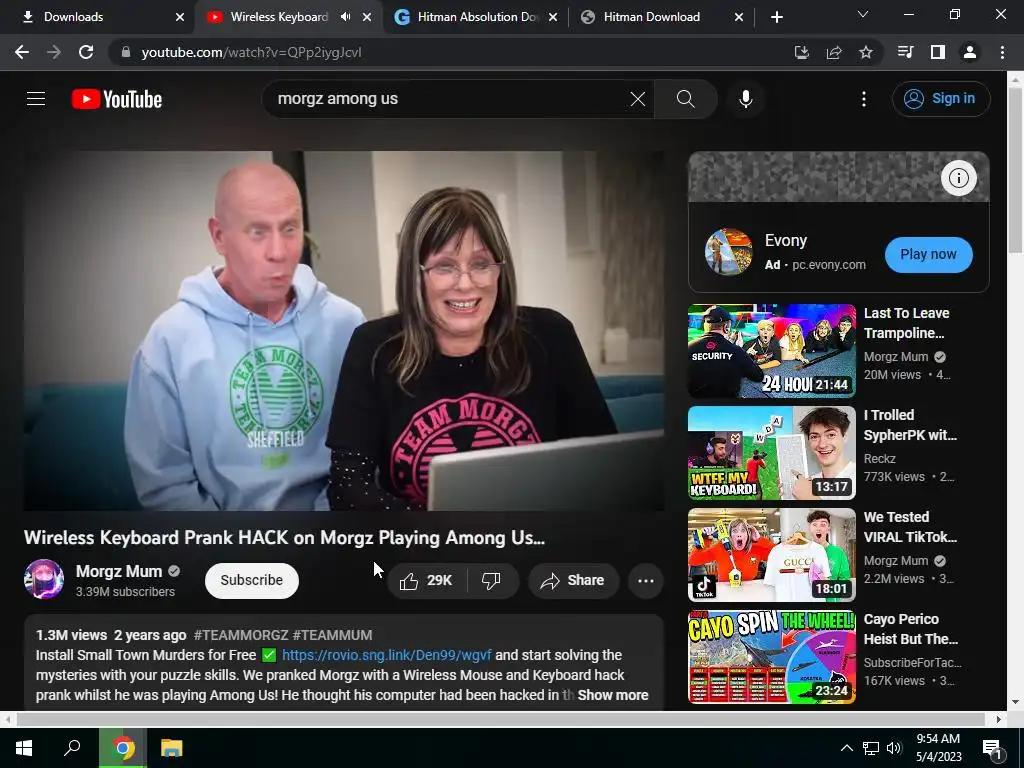Open YouTube settings three-dot menu
Viewport: 1024px width, 768px height.
(863, 99)
